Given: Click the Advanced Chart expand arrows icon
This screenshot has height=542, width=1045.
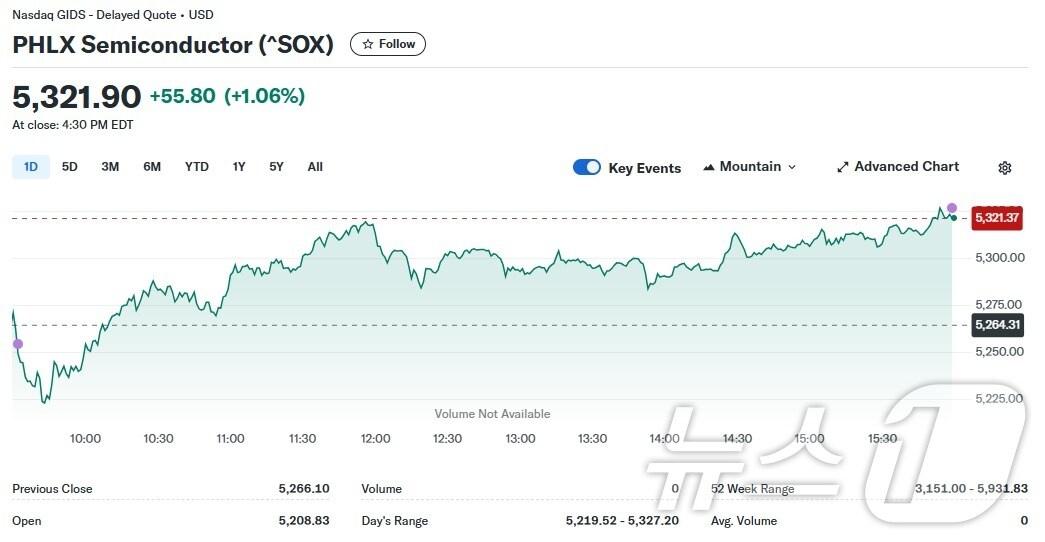Looking at the screenshot, I should coord(843,167).
